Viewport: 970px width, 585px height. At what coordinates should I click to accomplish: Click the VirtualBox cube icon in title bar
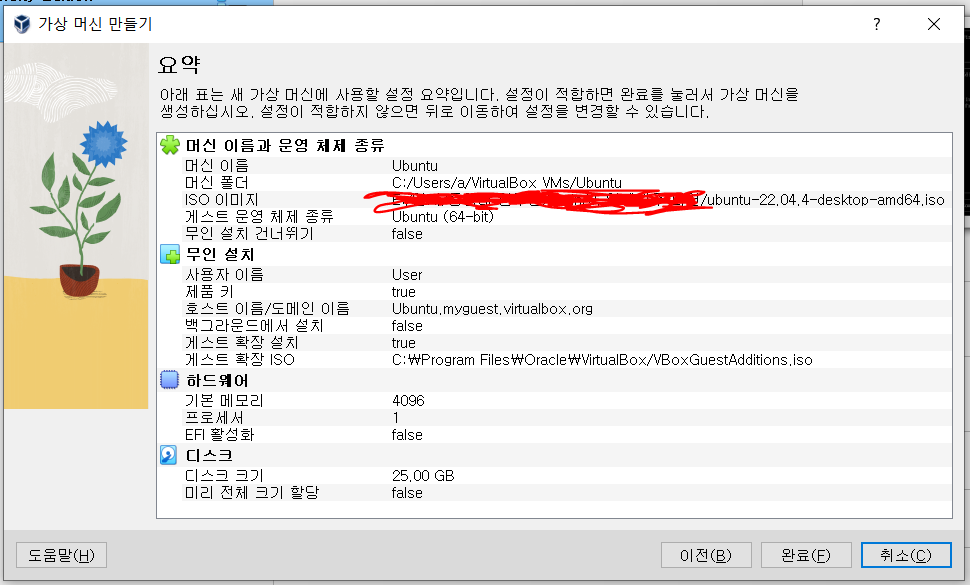coord(22,24)
